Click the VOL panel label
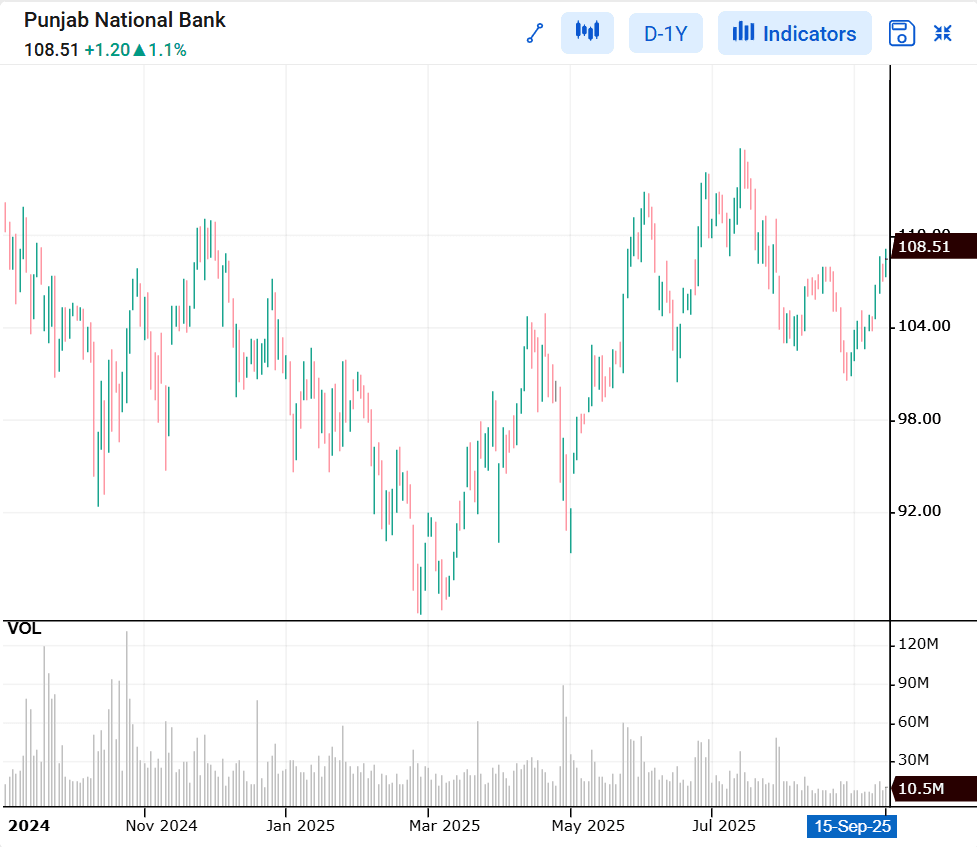The image size is (977, 847). click(24, 628)
